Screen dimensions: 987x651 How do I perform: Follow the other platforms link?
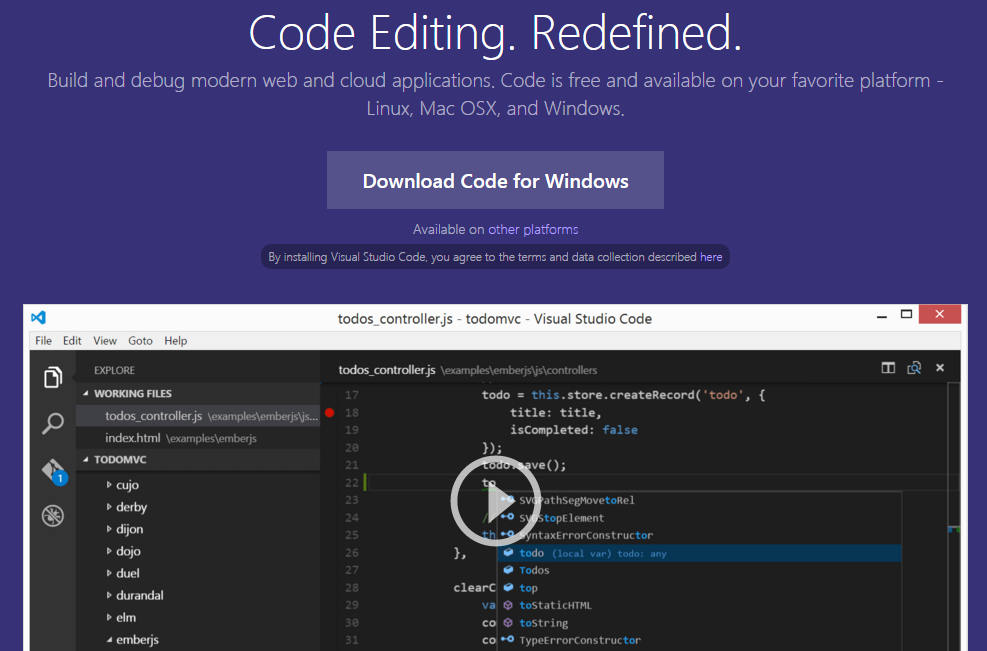533,229
